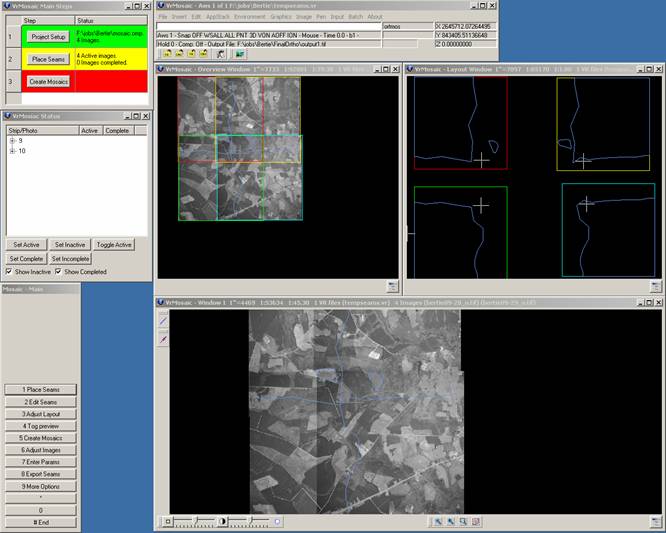The image size is (666, 533).
Task: Select the yellow-bordered image in the Layout Window
Action: [603, 124]
